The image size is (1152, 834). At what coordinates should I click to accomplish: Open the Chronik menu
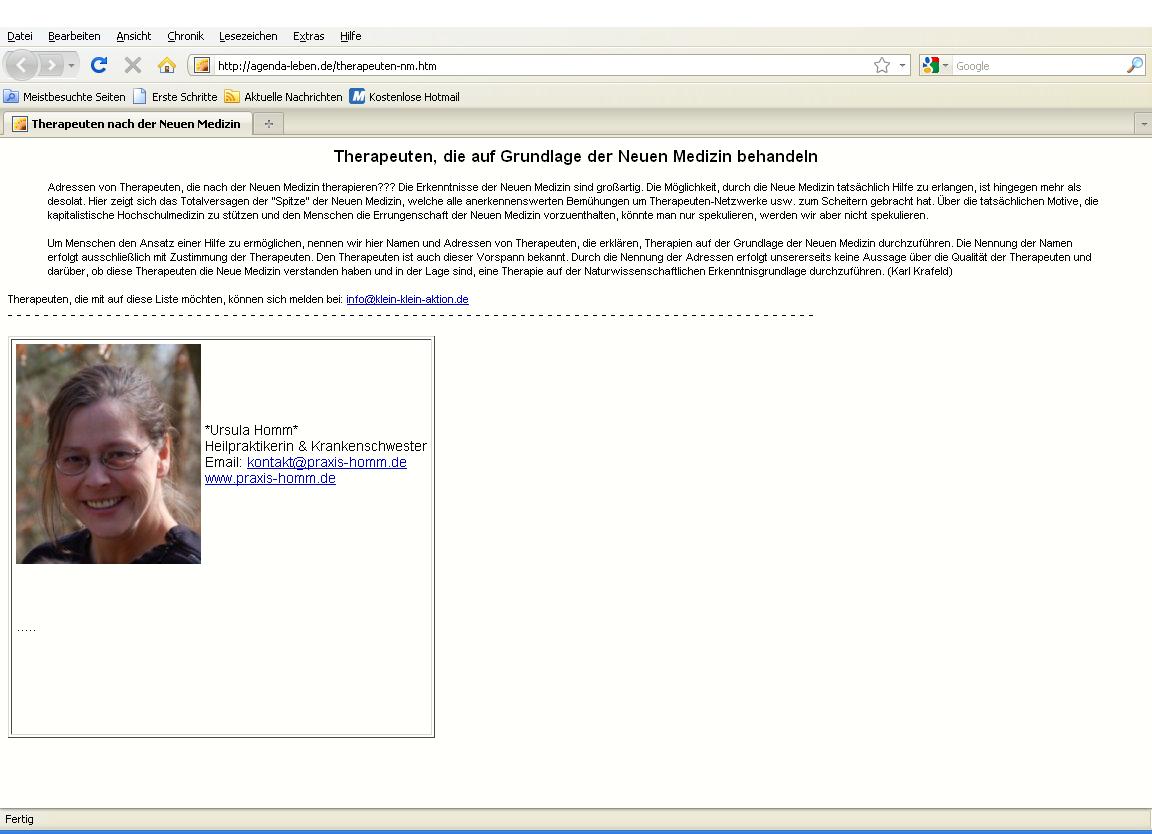[x=185, y=36]
